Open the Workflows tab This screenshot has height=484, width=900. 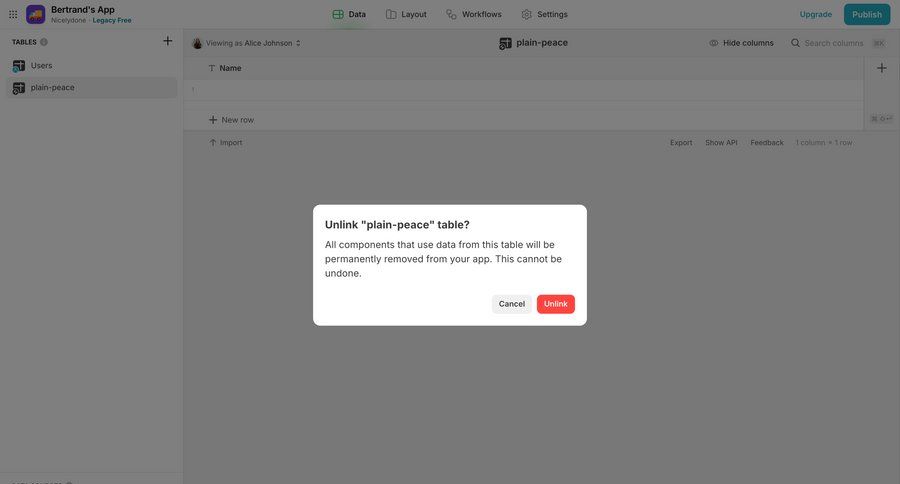[x=474, y=14]
